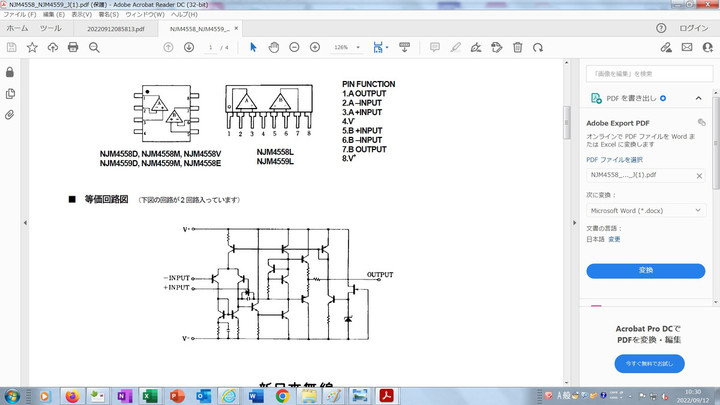Screen dimensions: 720x405
Task: Collapse the PDF を書き出し panel section
Action: click(699, 98)
